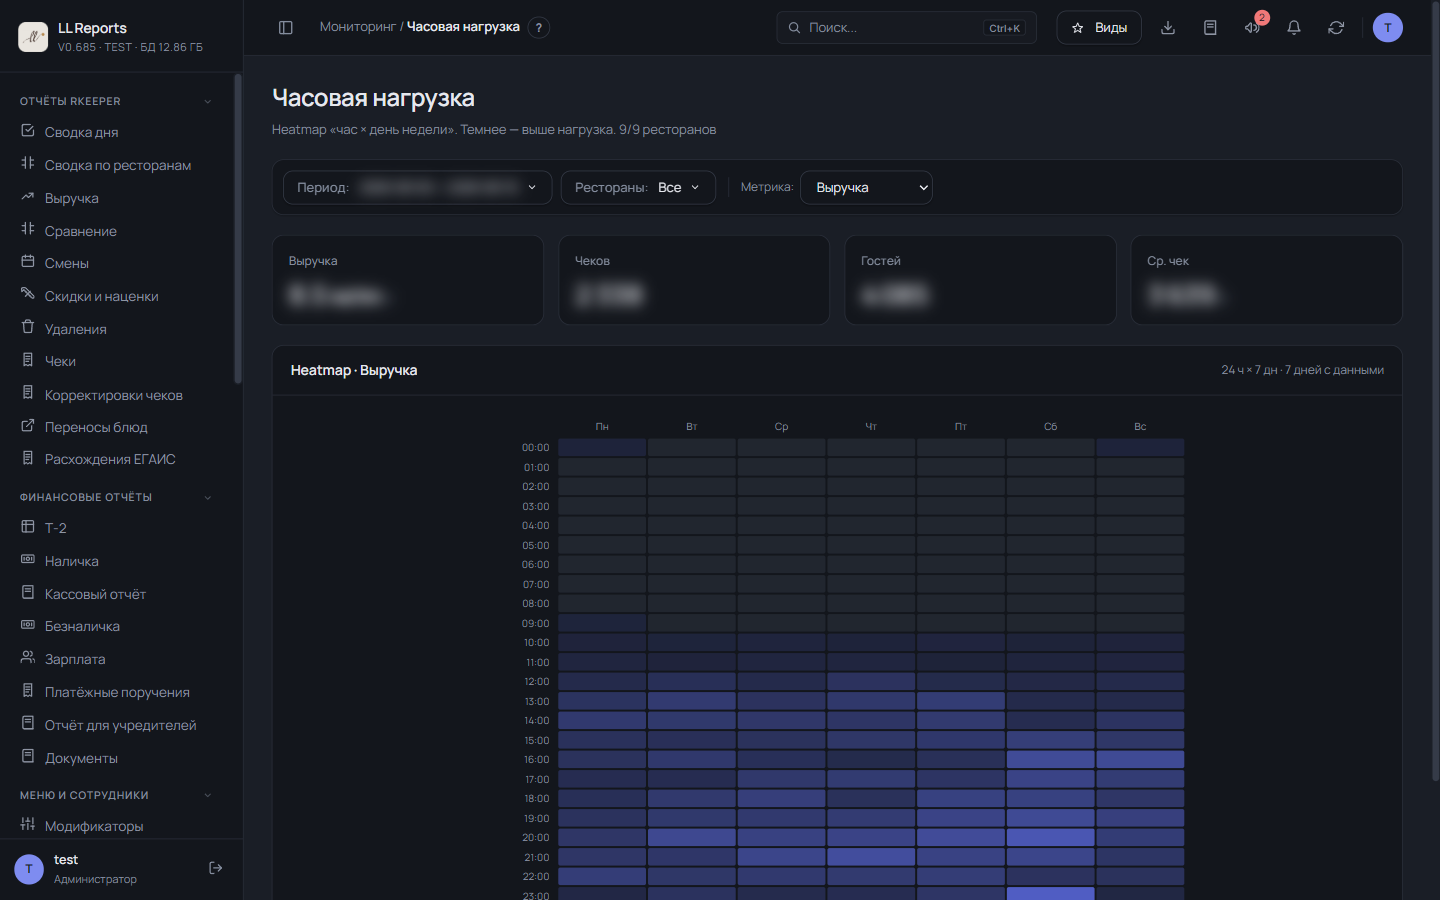Click the text "24 ч × 7 дн · 7 дней с данными"
Viewport: 1440px width, 900px height.
pos(1302,370)
